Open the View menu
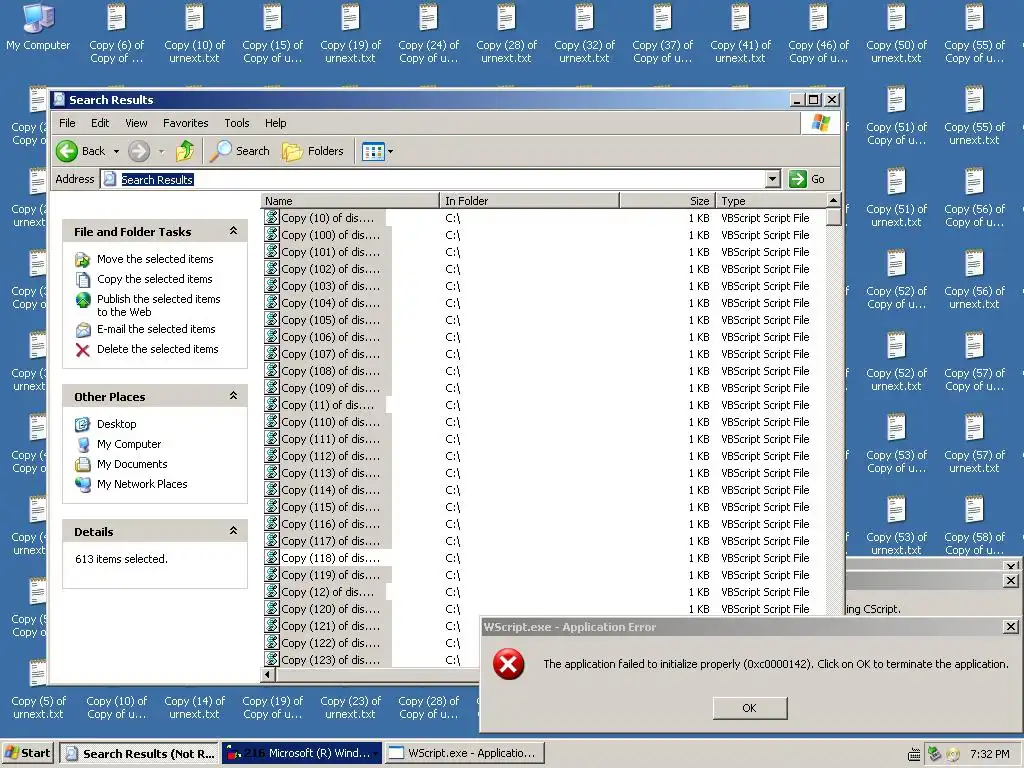The height and width of the screenshot is (768, 1024). coord(136,123)
